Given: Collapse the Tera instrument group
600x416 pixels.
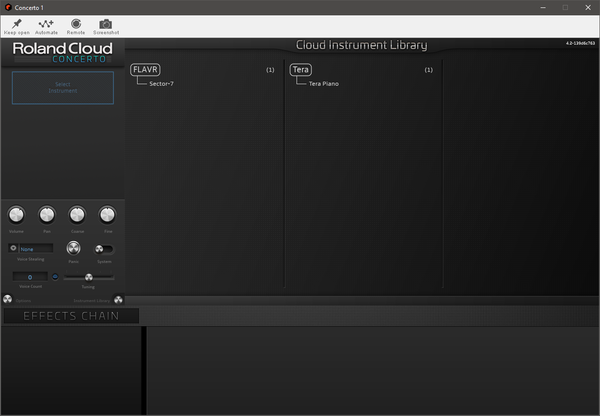Looking at the screenshot, I should (300, 70).
